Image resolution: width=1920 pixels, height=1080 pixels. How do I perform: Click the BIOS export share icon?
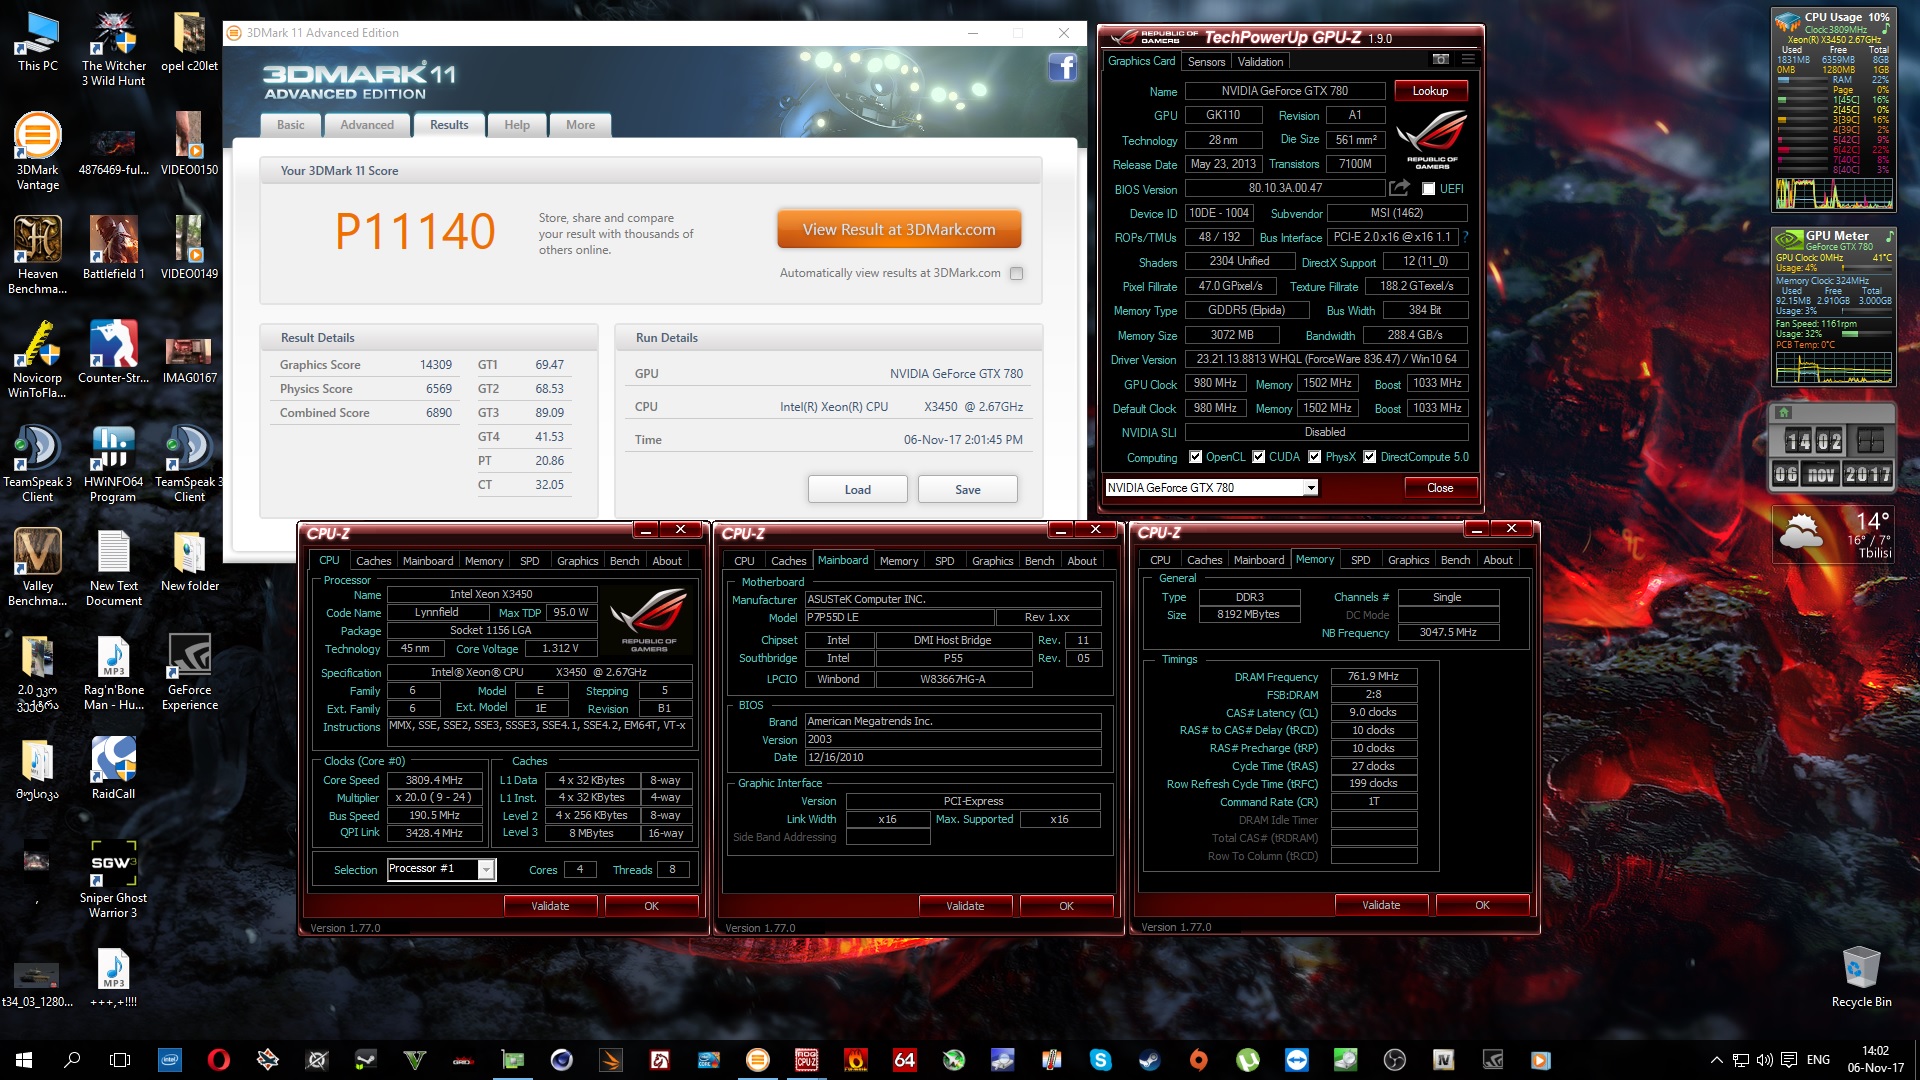tap(1400, 188)
